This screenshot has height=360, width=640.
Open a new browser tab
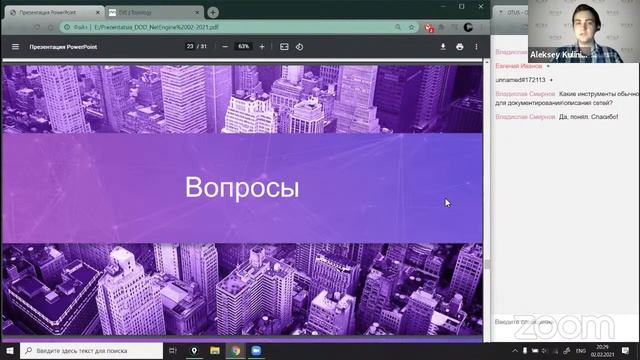coord(213,13)
